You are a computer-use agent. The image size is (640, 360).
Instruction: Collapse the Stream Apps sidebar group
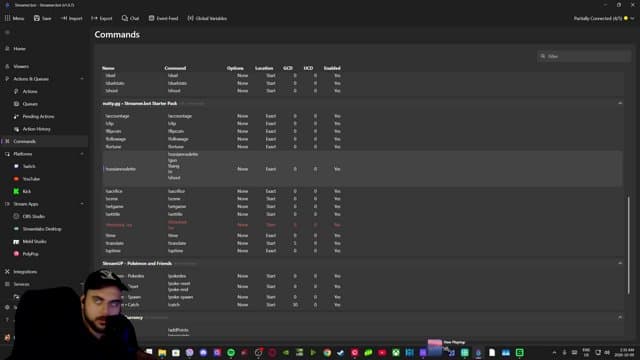tap(82, 204)
